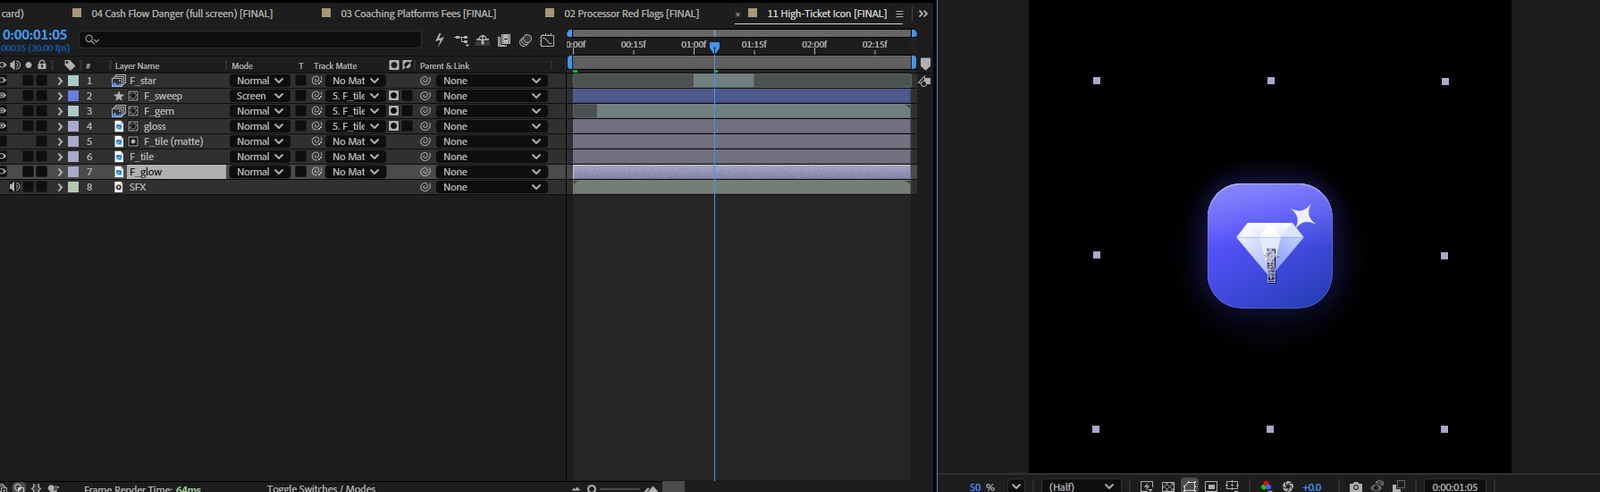This screenshot has height=492, width=1600.
Task: Click the zoom into timeline mountain icon
Action: 651,488
